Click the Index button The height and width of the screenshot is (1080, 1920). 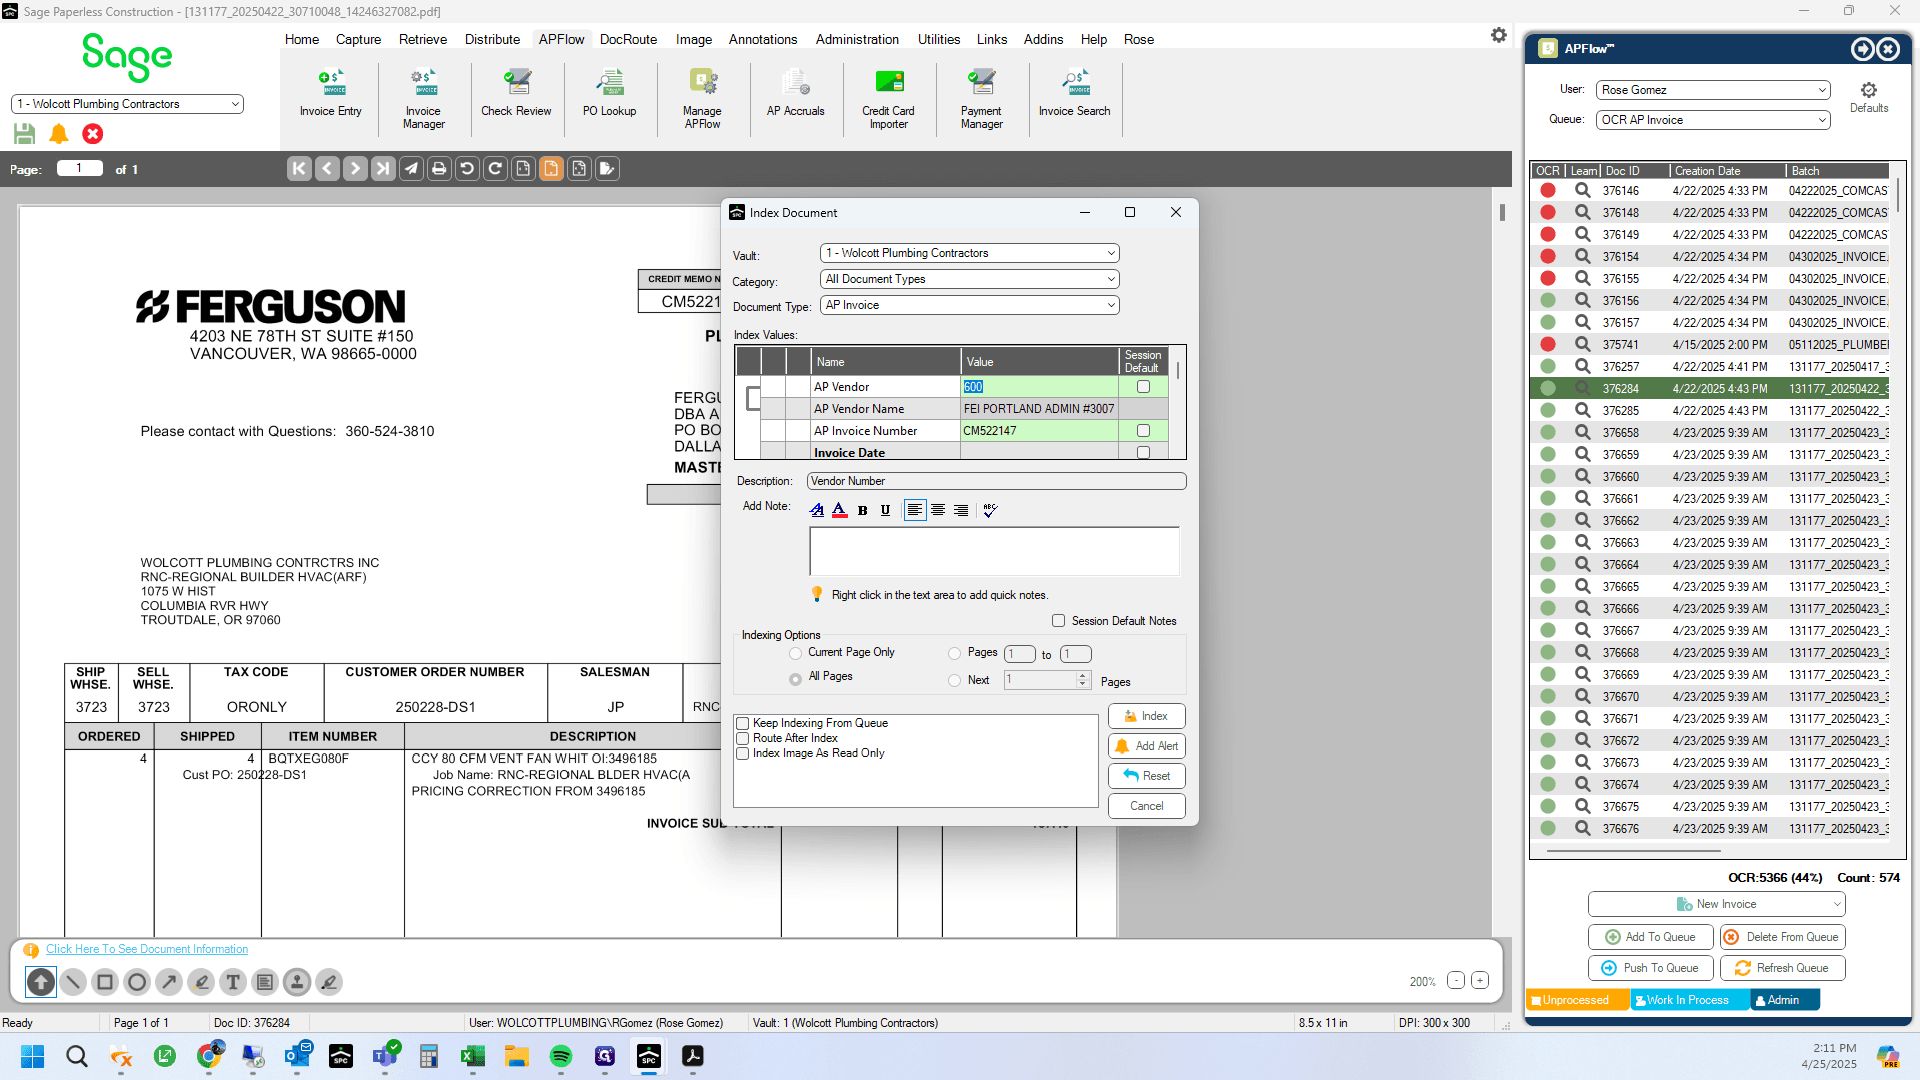[1146, 716]
